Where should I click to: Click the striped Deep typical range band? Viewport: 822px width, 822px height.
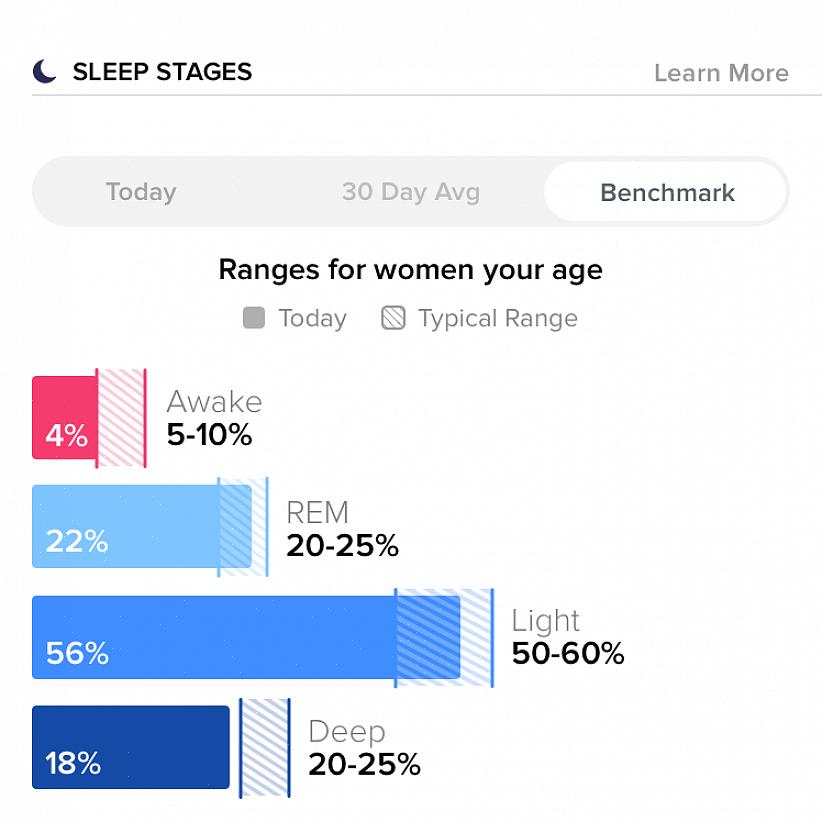point(265,747)
